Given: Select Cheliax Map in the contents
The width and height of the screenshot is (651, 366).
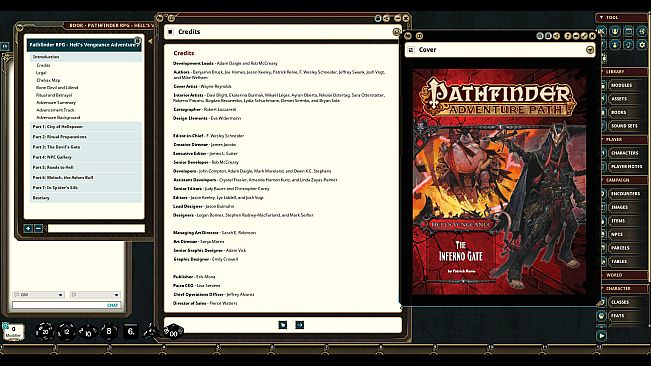Looking at the screenshot, I should pyautogui.click(x=48, y=80).
